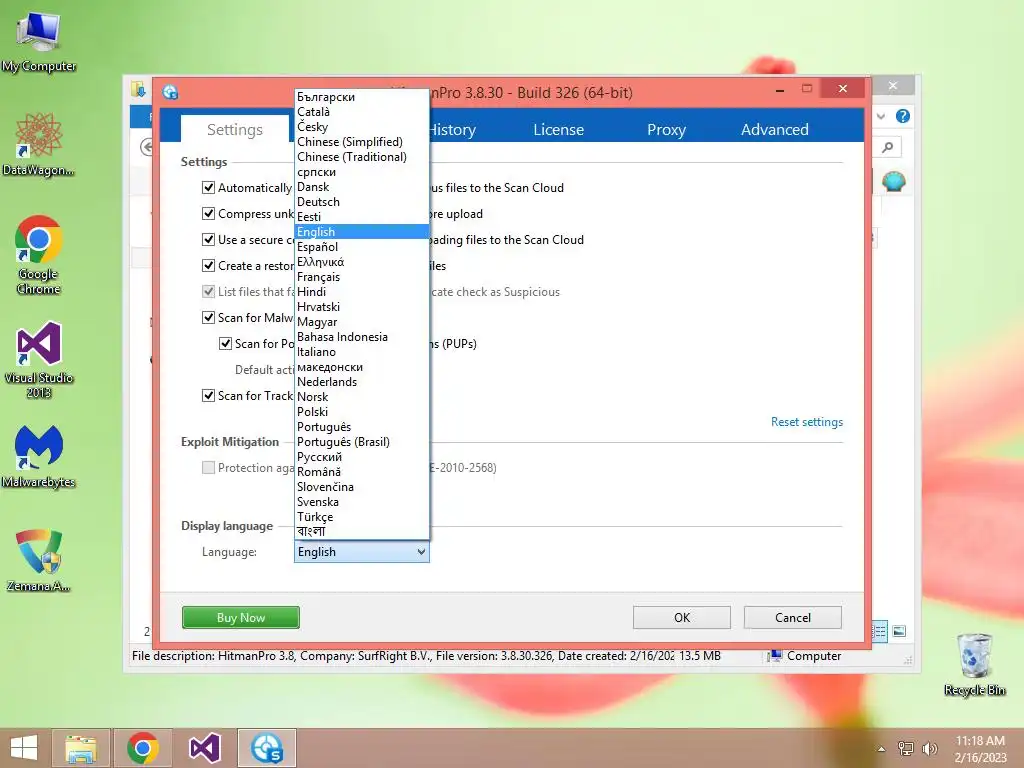Click Explorer window help question mark icon
The image size is (1024, 768).
pyautogui.click(x=903, y=116)
